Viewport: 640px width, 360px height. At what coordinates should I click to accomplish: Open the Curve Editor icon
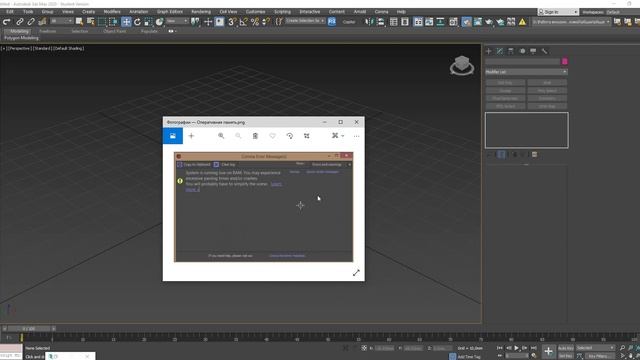(x=429, y=22)
